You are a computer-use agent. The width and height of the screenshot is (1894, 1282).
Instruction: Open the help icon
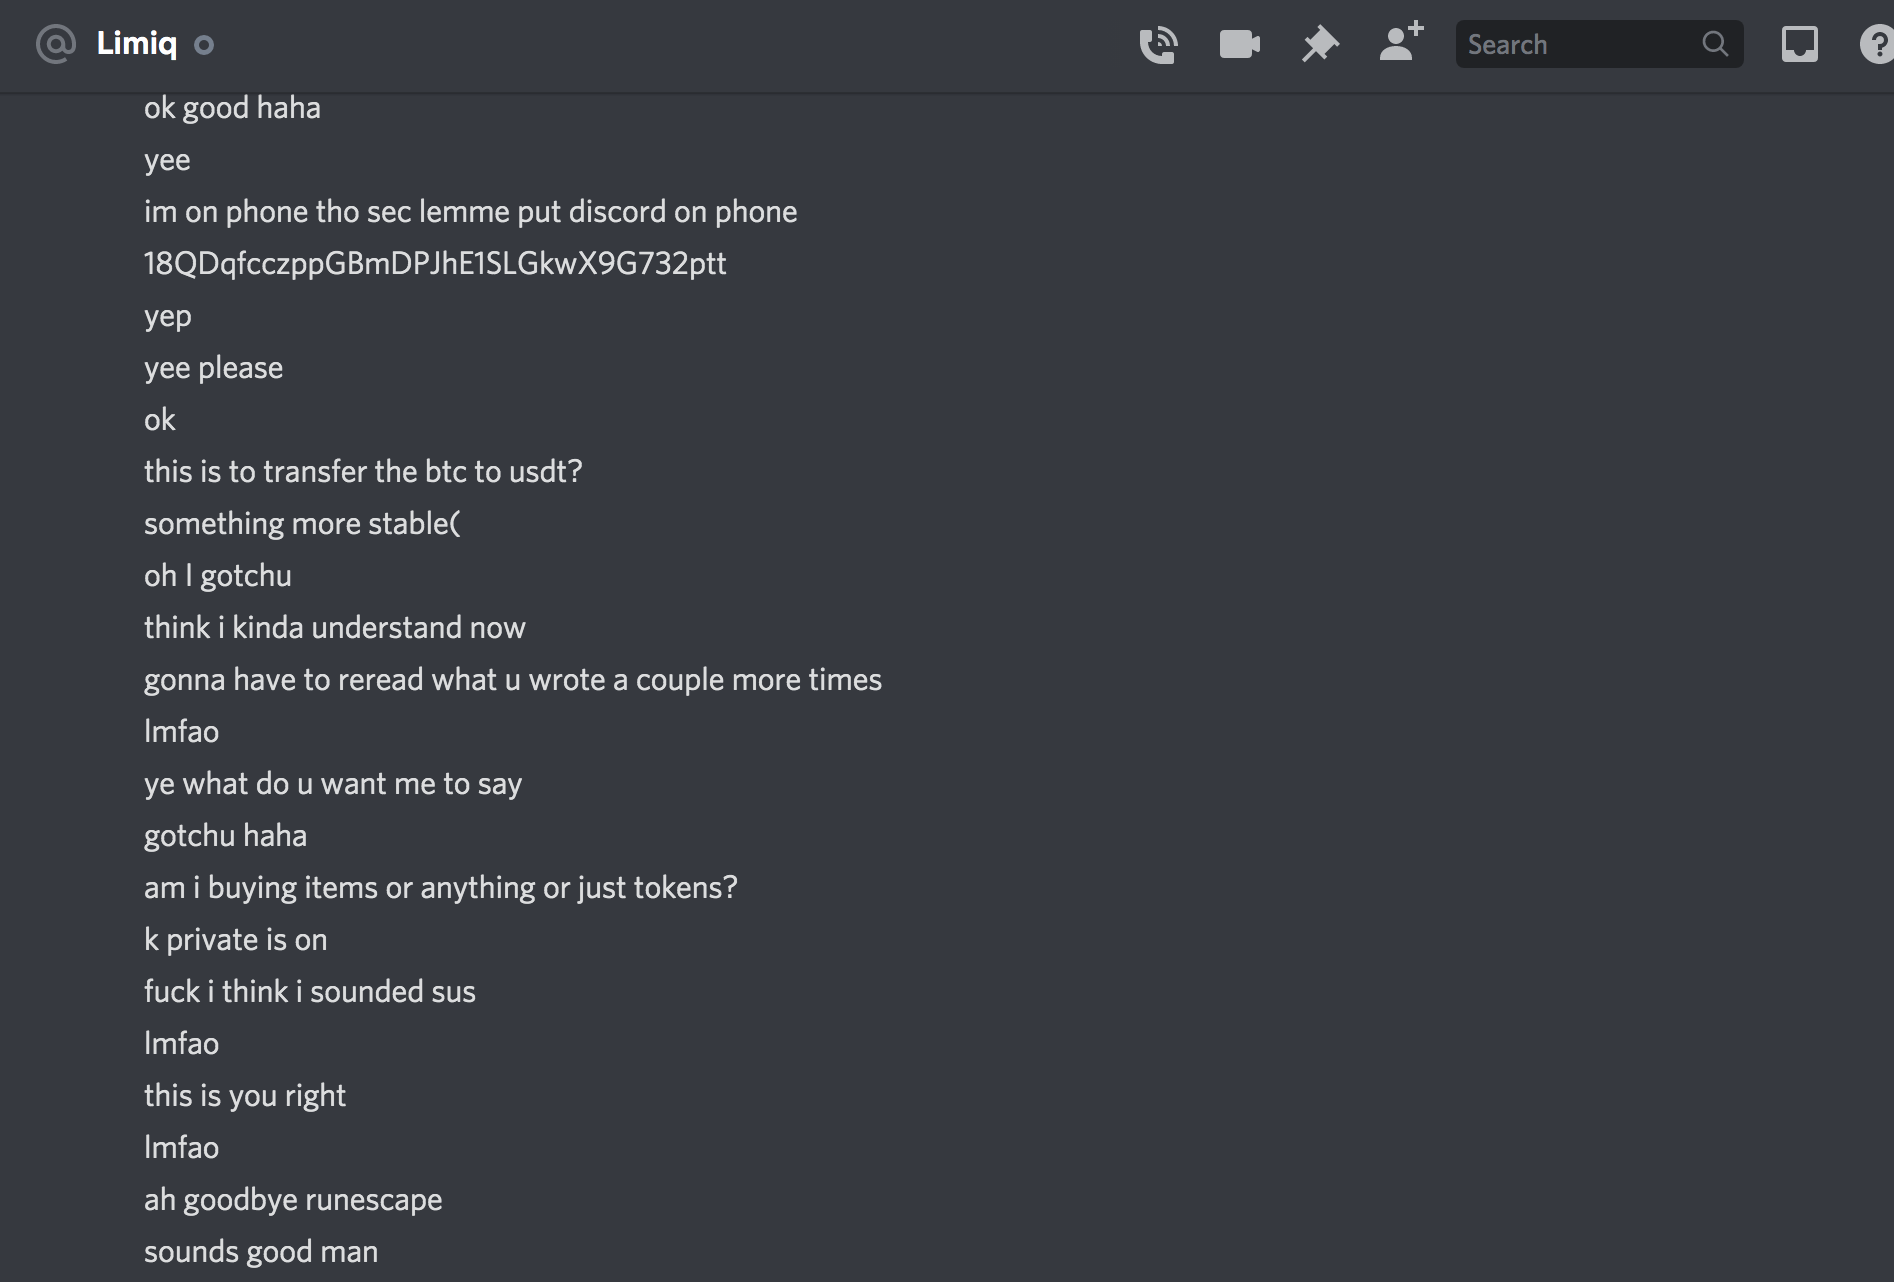(1877, 45)
